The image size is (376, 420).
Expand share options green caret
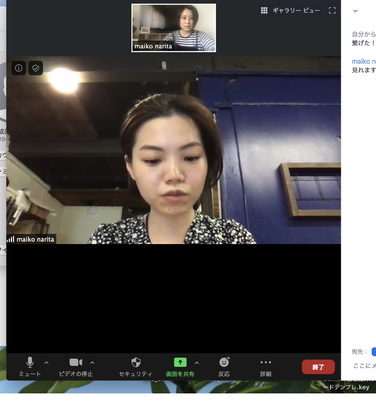click(197, 363)
